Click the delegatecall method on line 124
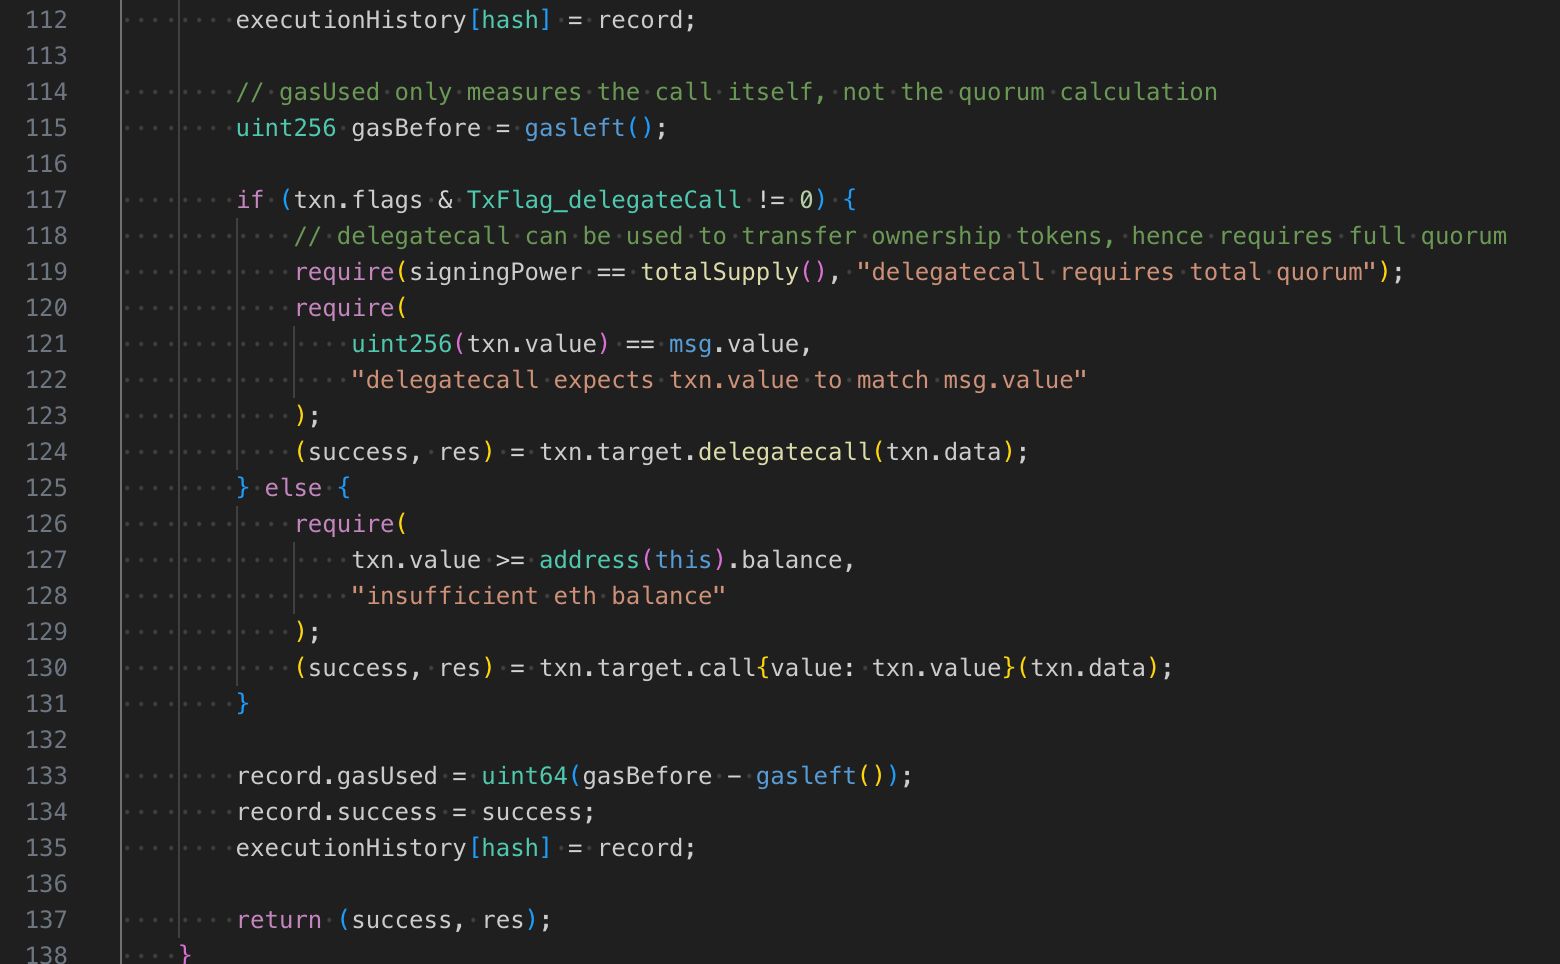Screen dimensions: 1560x964 point(785,452)
